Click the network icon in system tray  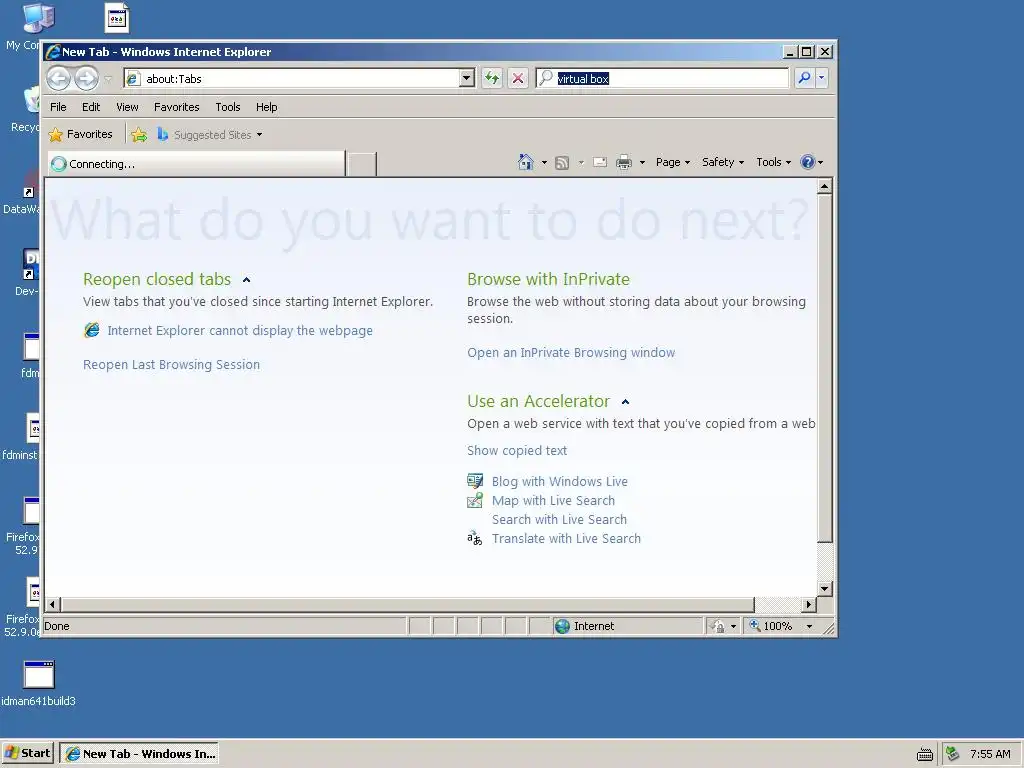pyautogui.click(x=953, y=754)
